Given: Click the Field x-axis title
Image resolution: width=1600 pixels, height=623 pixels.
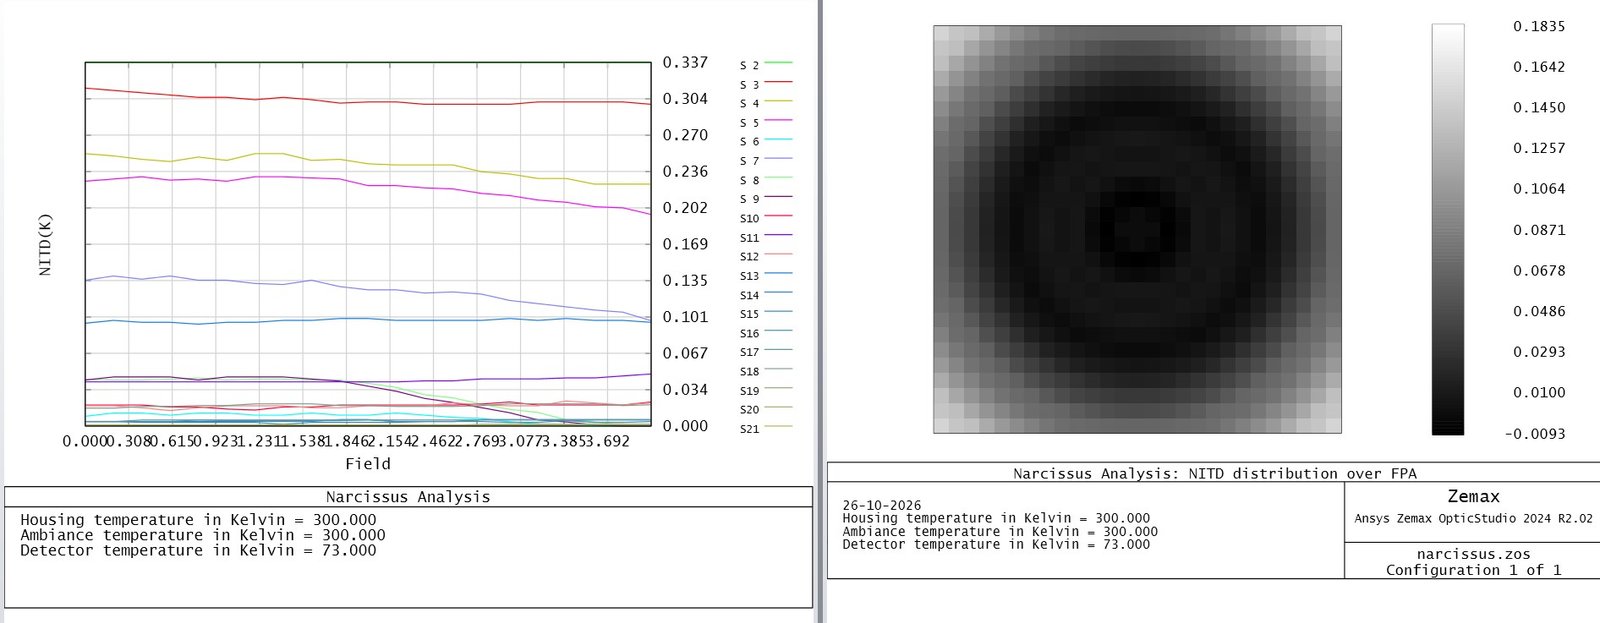Looking at the screenshot, I should point(368,464).
